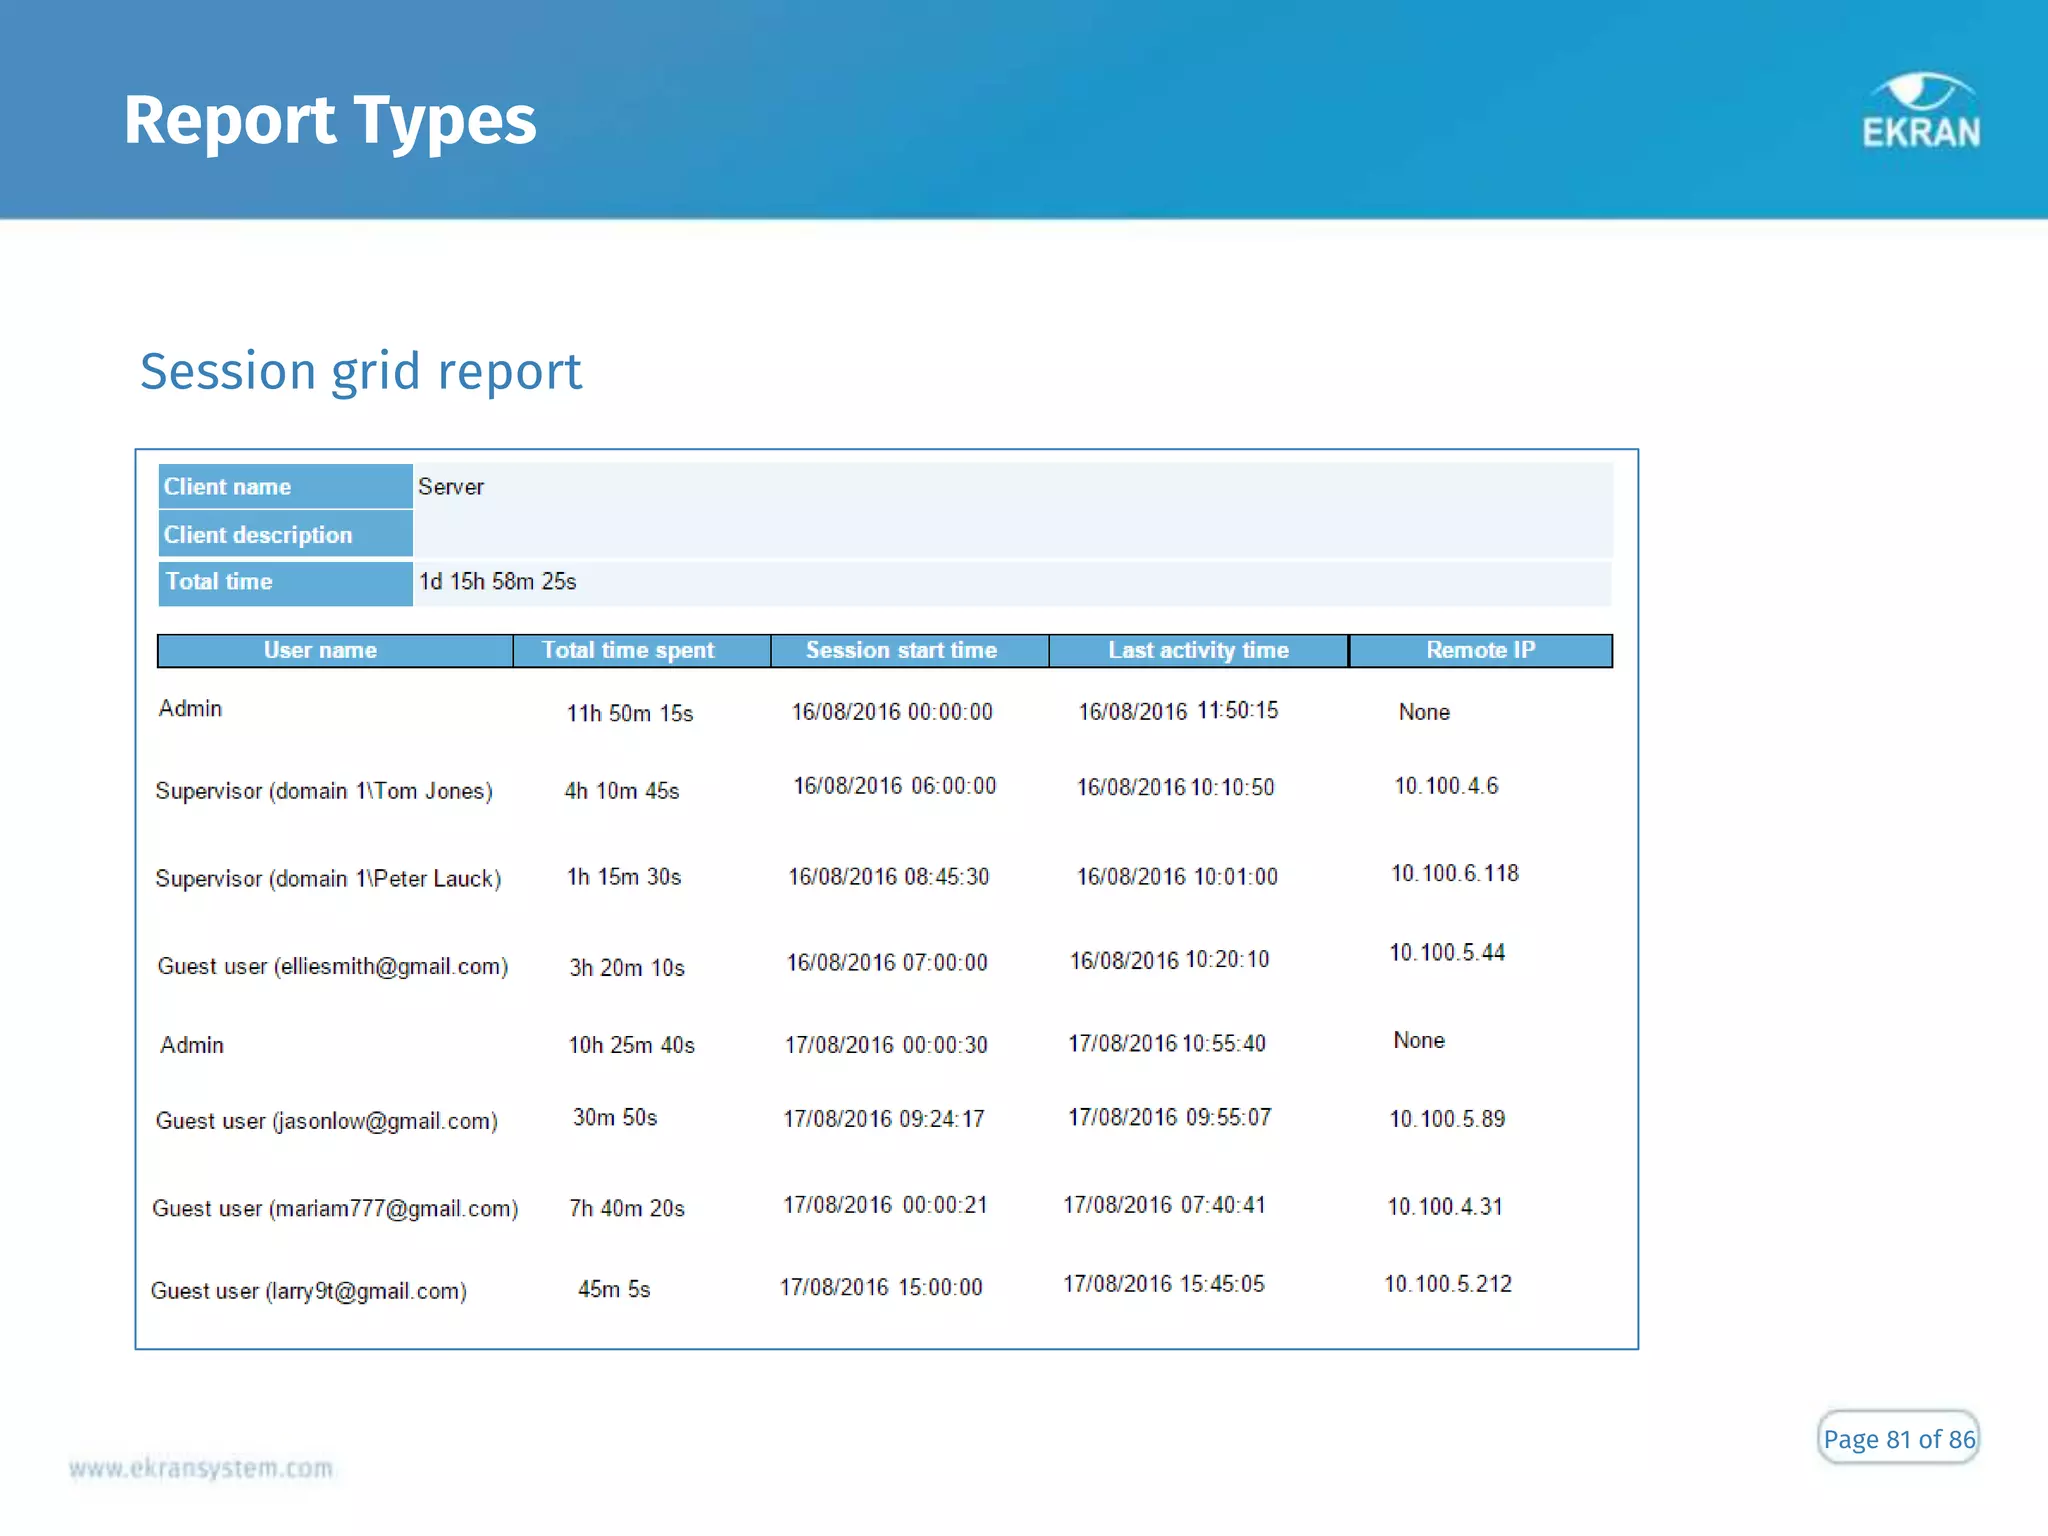Click the 'Total time' label cell
Image resolution: width=2048 pixels, height=1536 pixels.
point(285,582)
